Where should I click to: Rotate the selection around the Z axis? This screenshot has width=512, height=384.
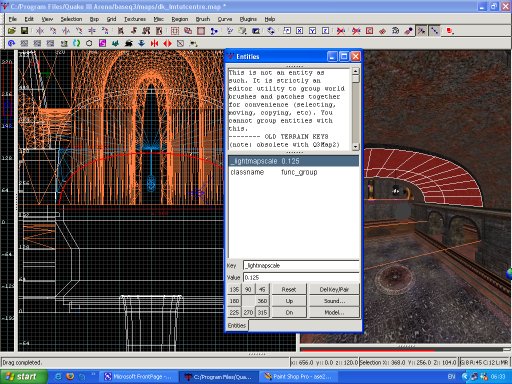tap(105, 31)
